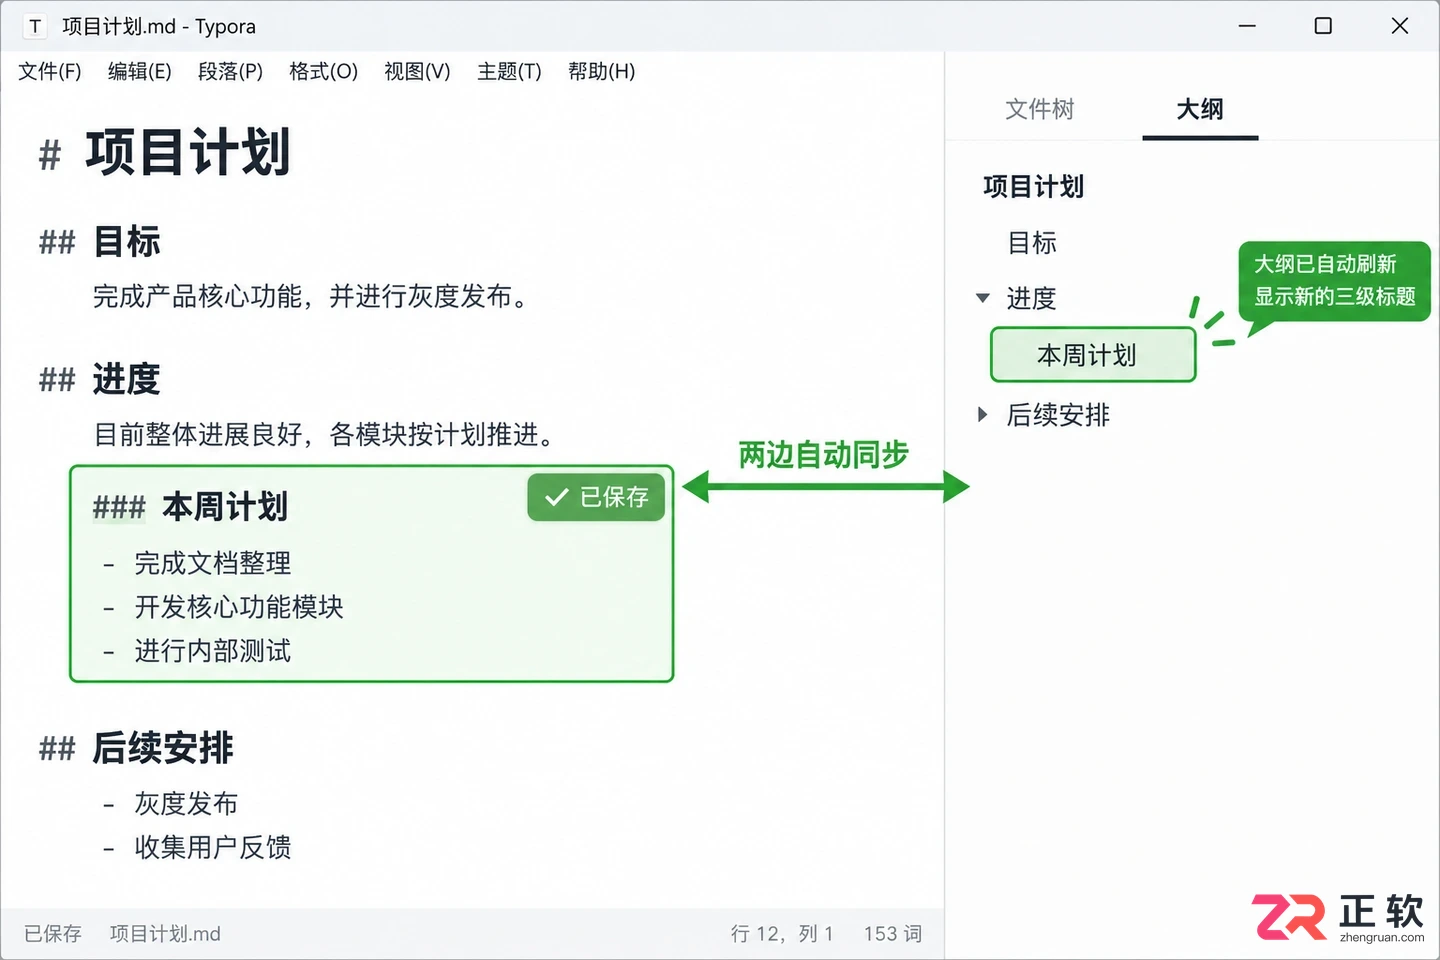Jump to 进度 in the outline

coord(1031,298)
